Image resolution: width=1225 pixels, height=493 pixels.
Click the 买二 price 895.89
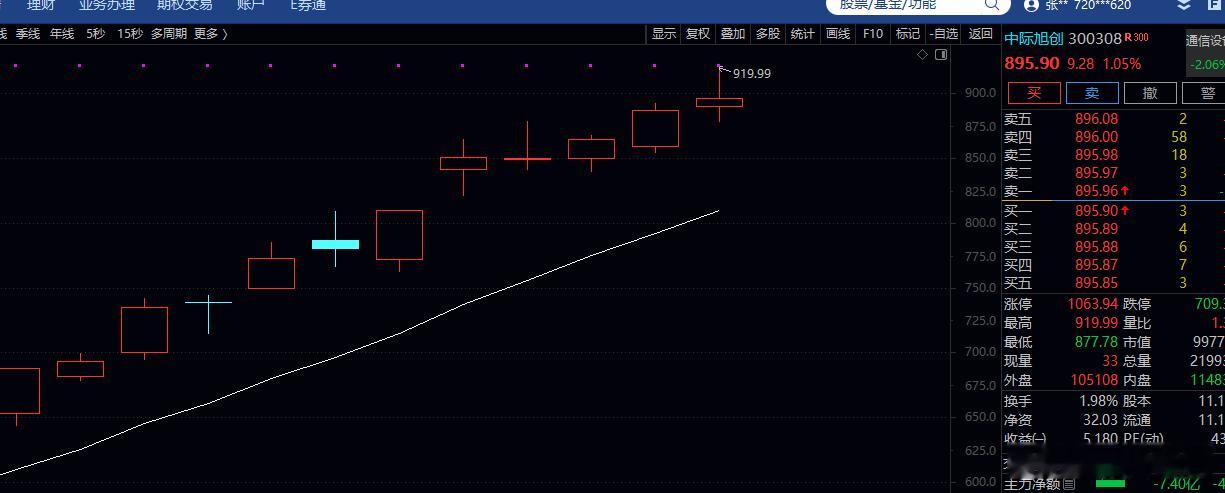1096,229
